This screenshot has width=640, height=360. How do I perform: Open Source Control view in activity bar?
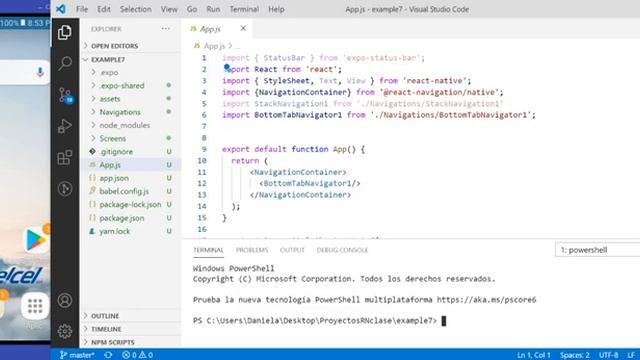tap(64, 95)
